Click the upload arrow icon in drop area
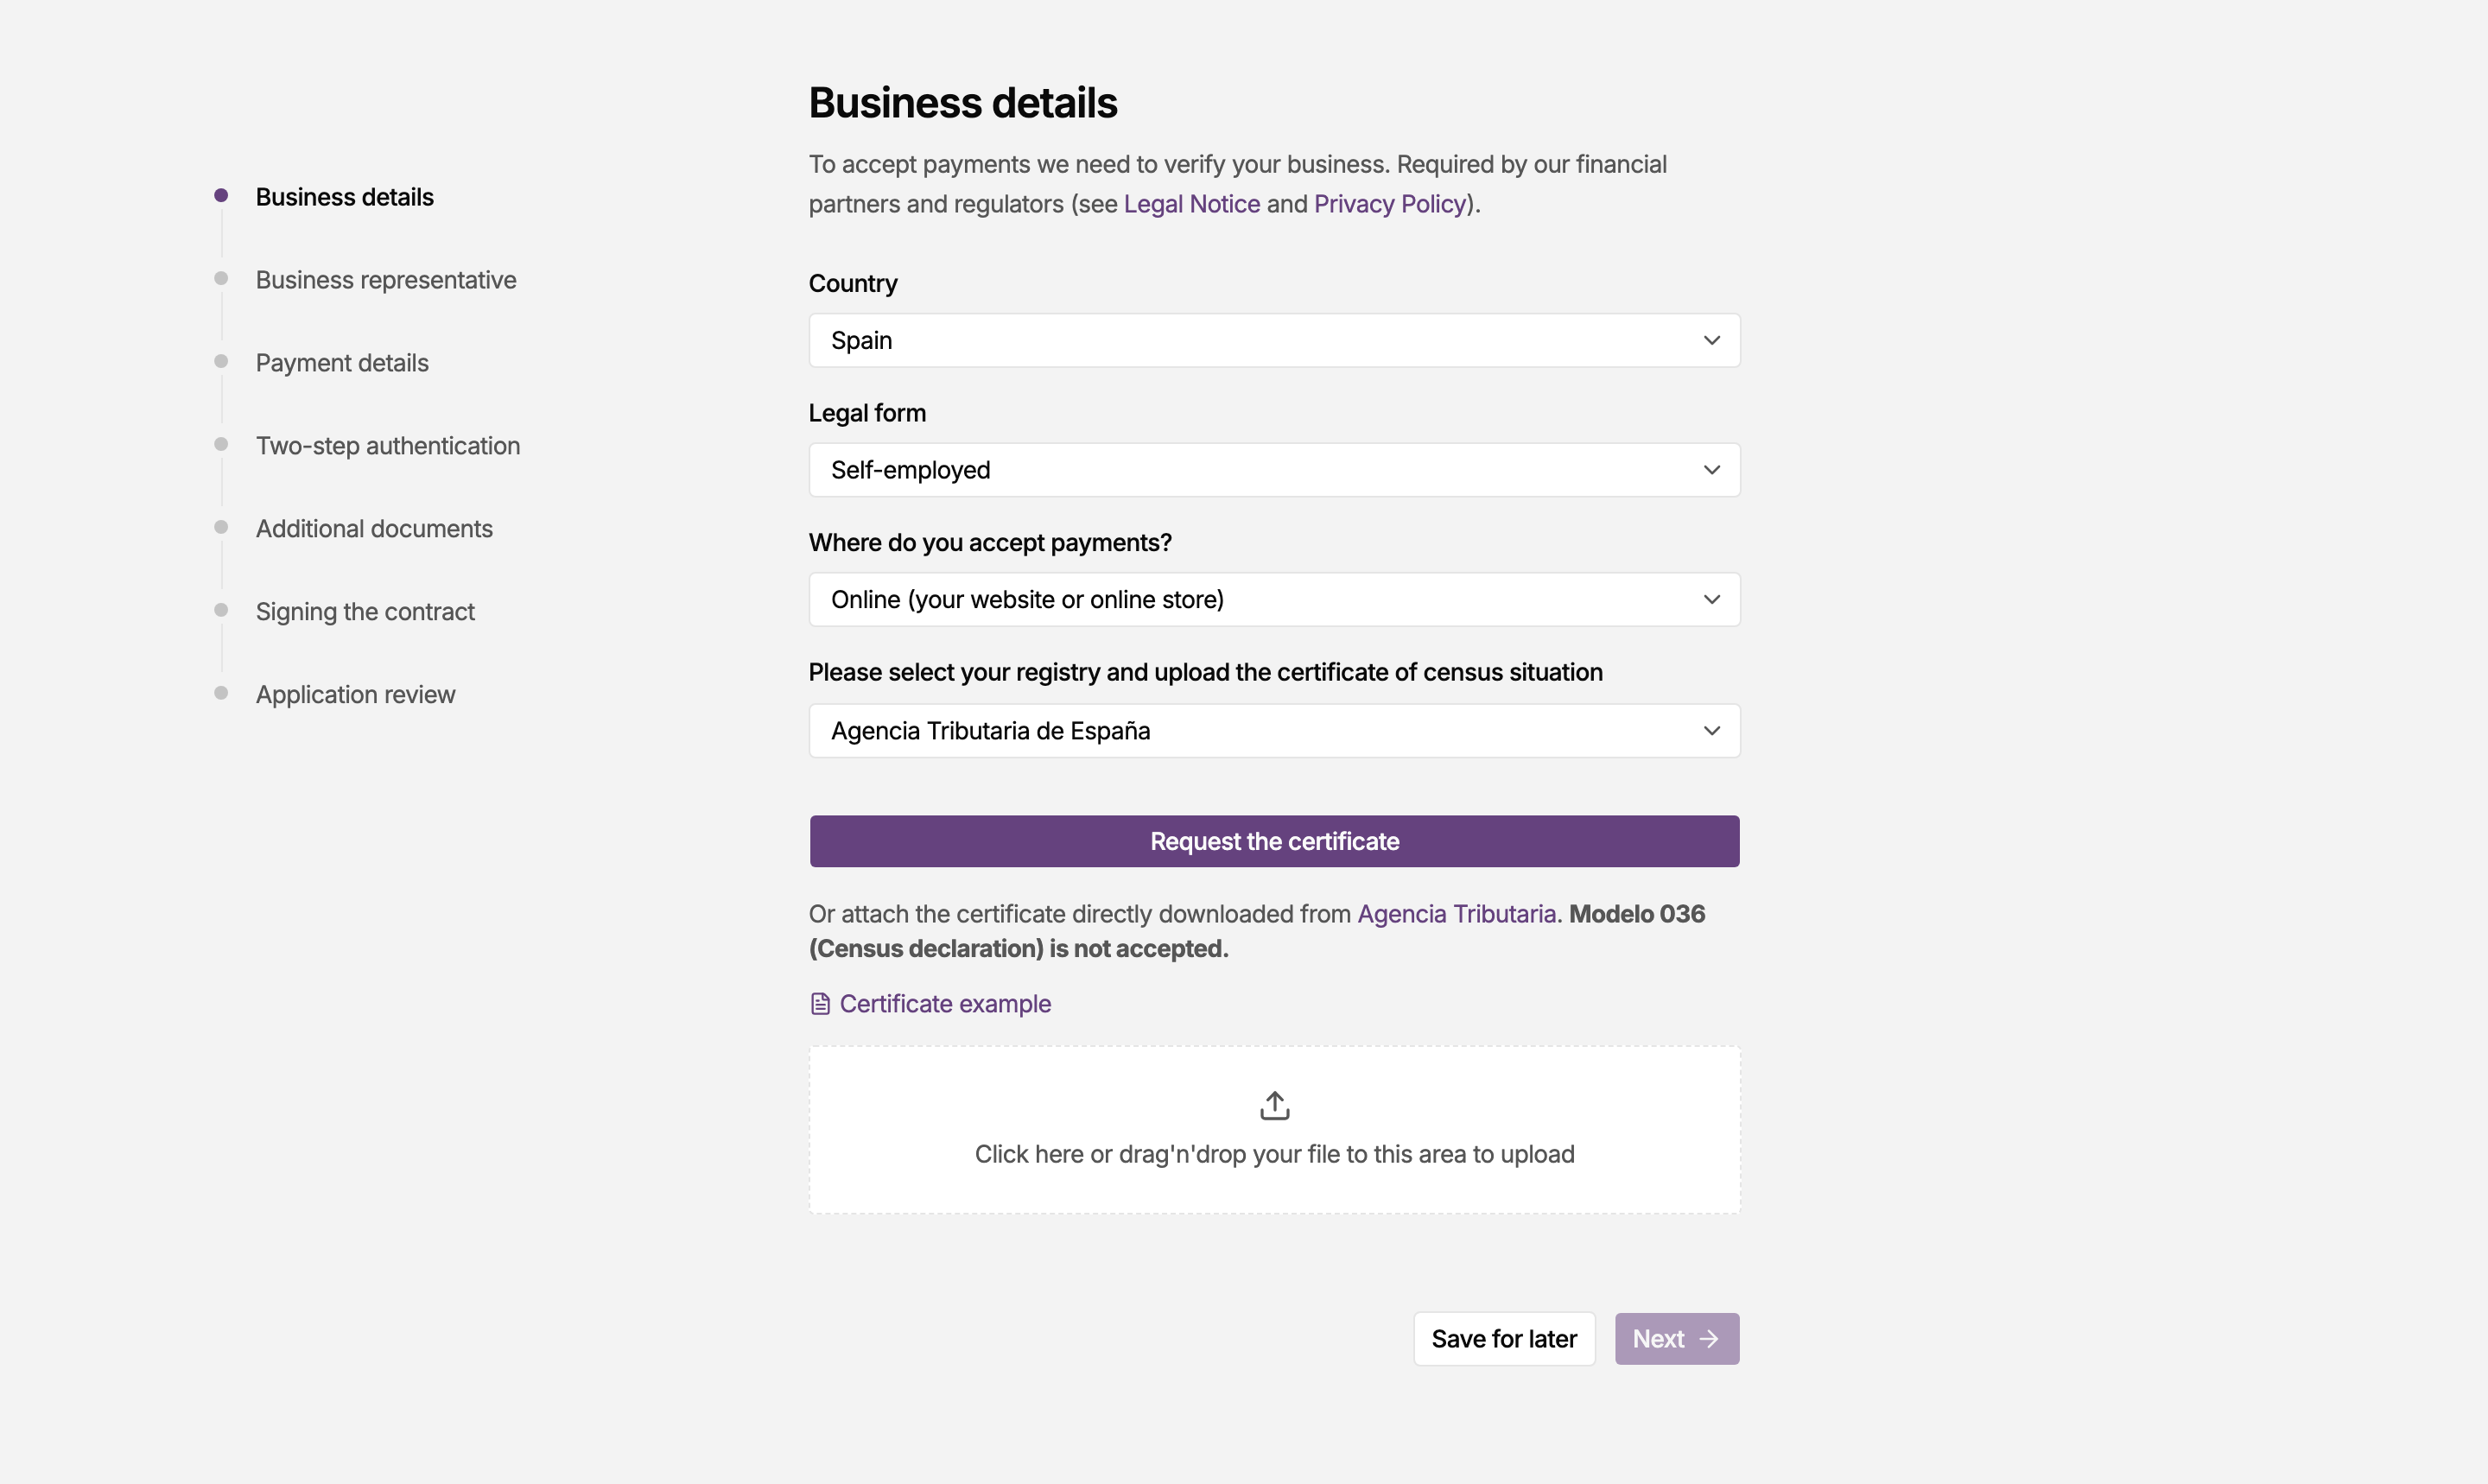2488x1484 pixels. (1274, 1105)
